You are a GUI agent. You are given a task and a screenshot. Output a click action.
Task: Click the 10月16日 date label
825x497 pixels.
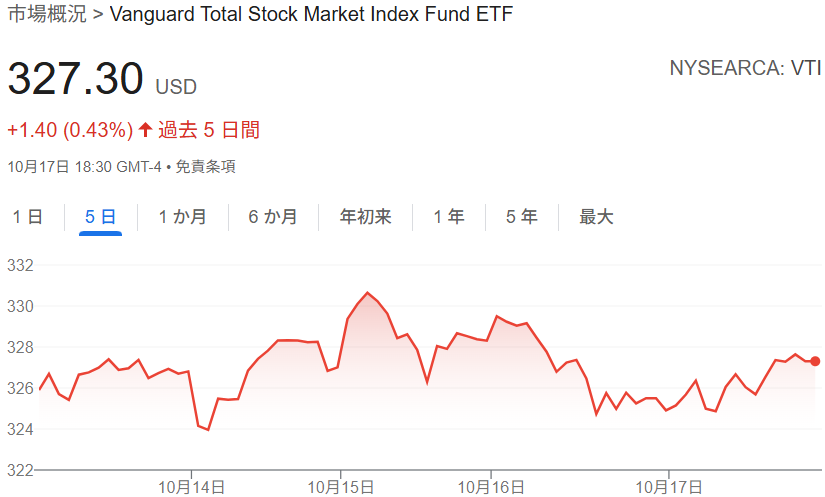point(491,487)
